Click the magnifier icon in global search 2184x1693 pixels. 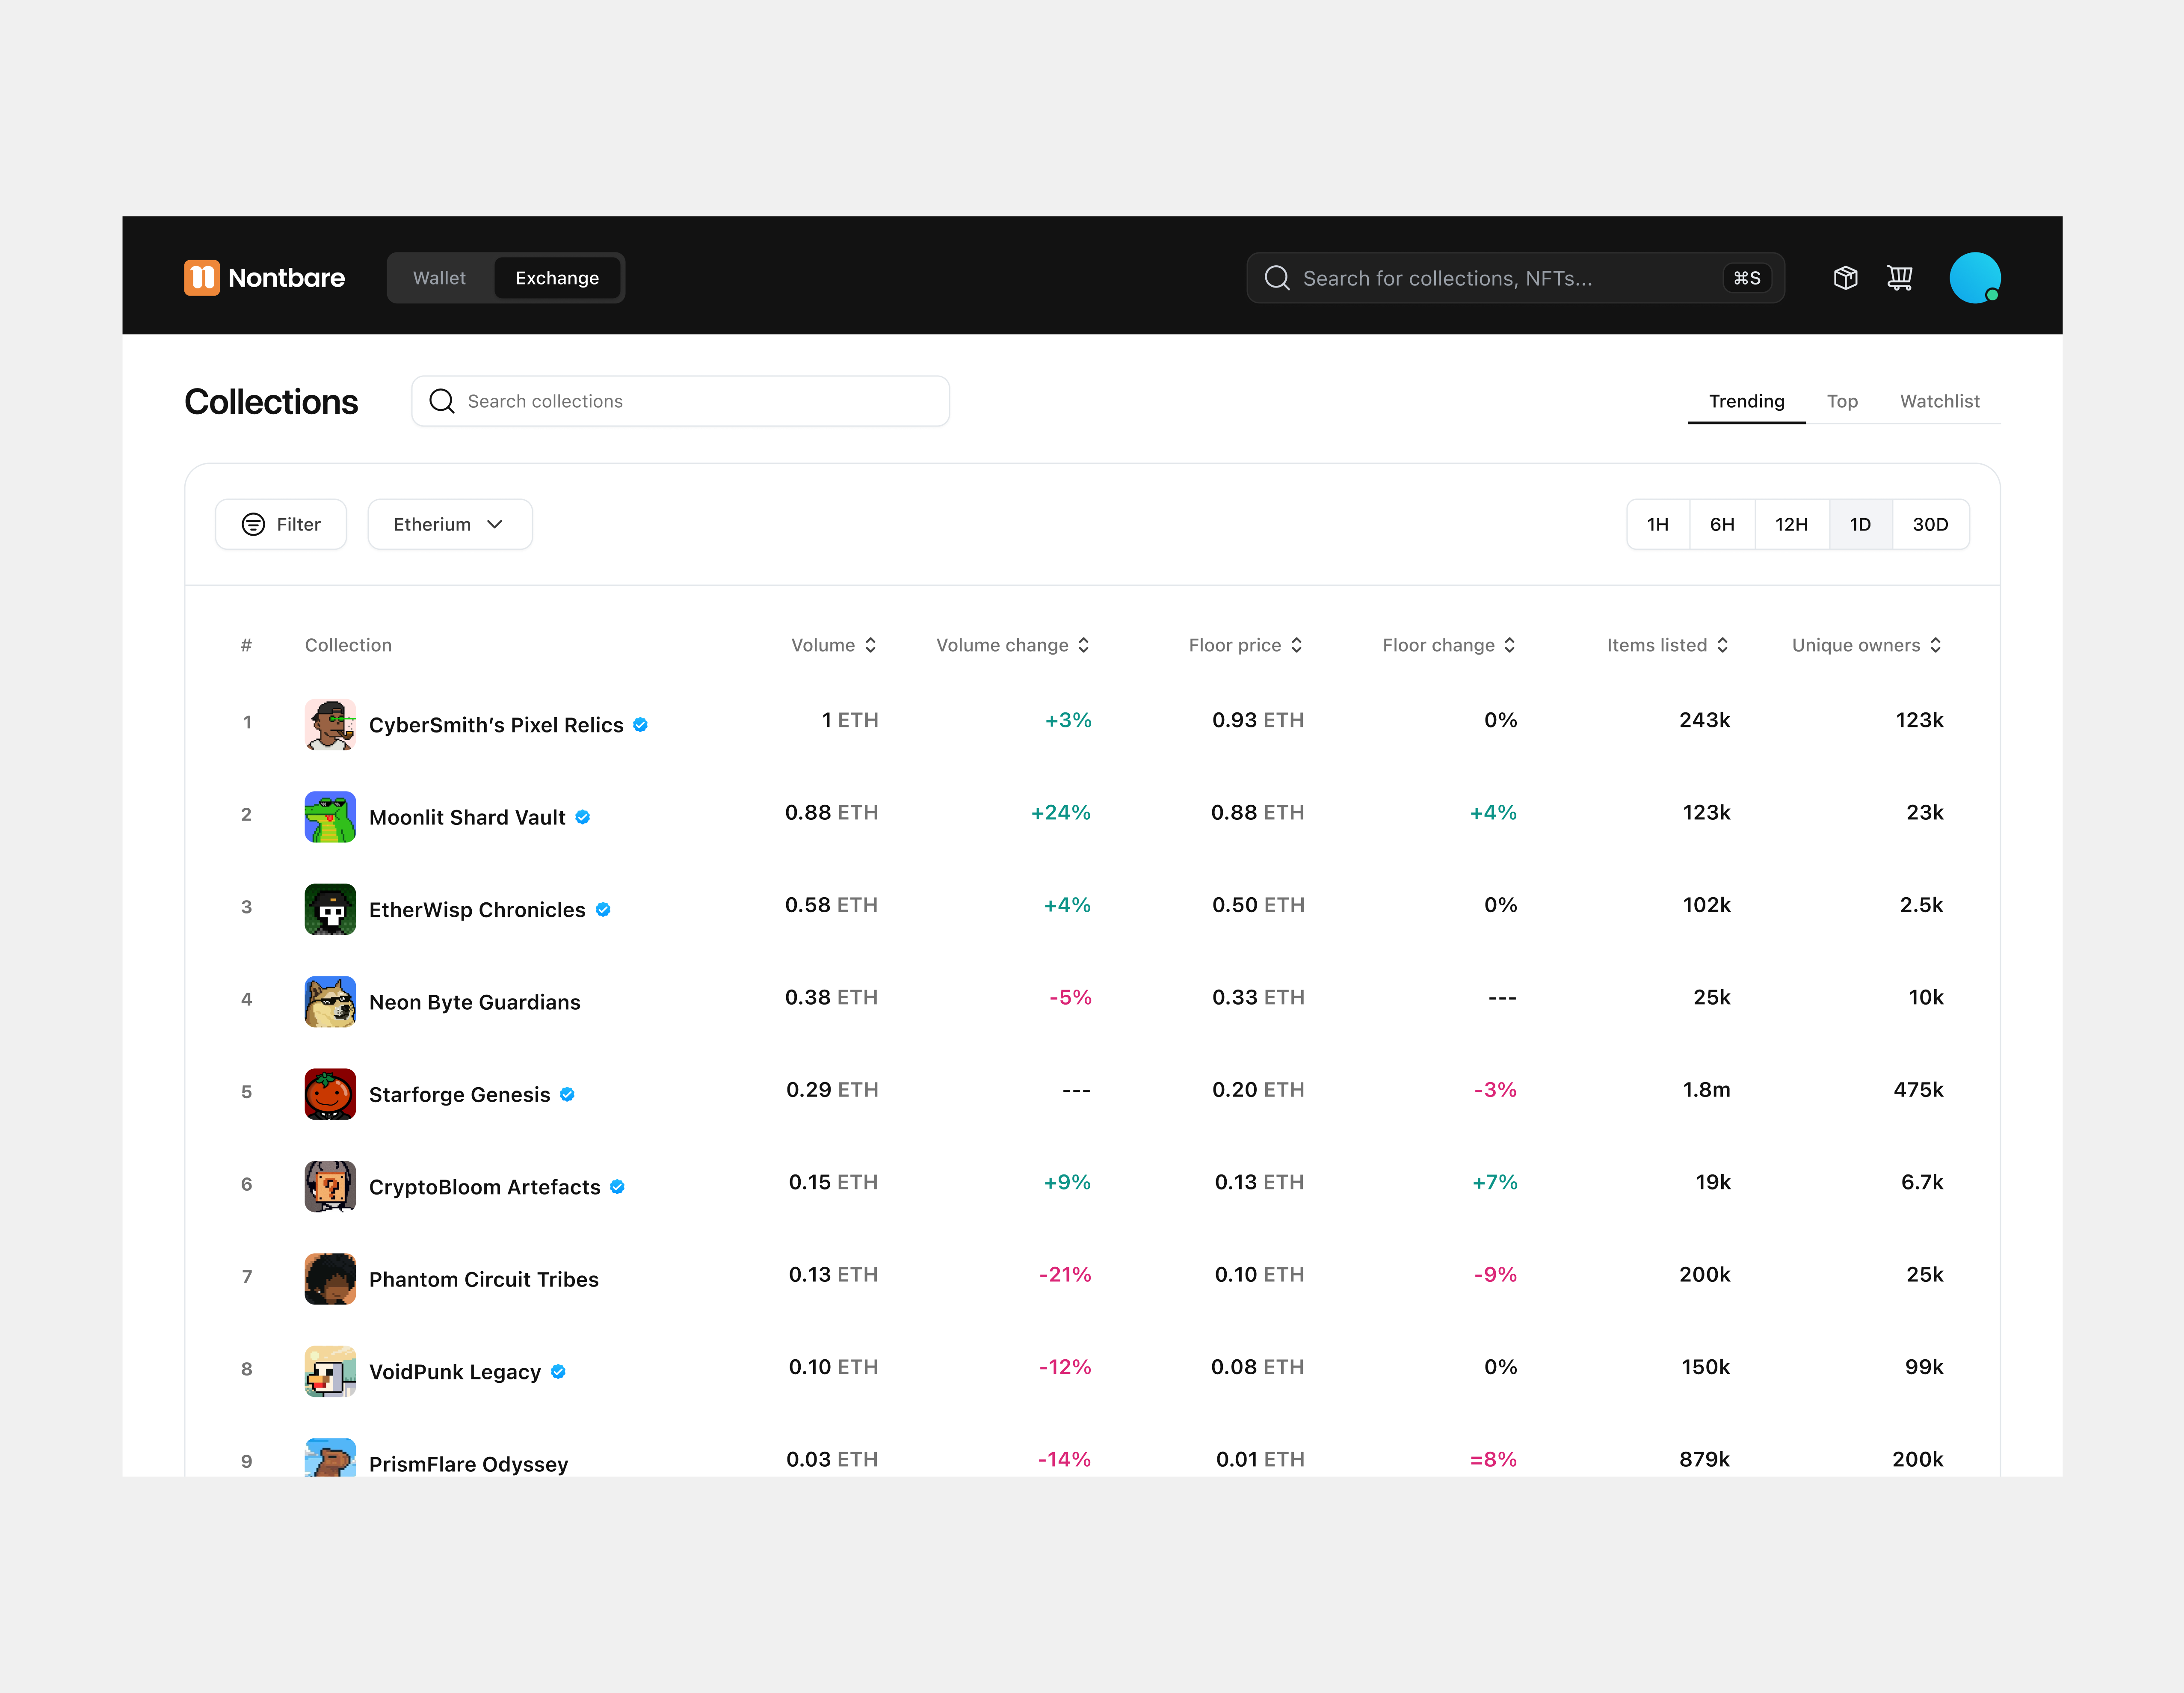[x=1277, y=278]
